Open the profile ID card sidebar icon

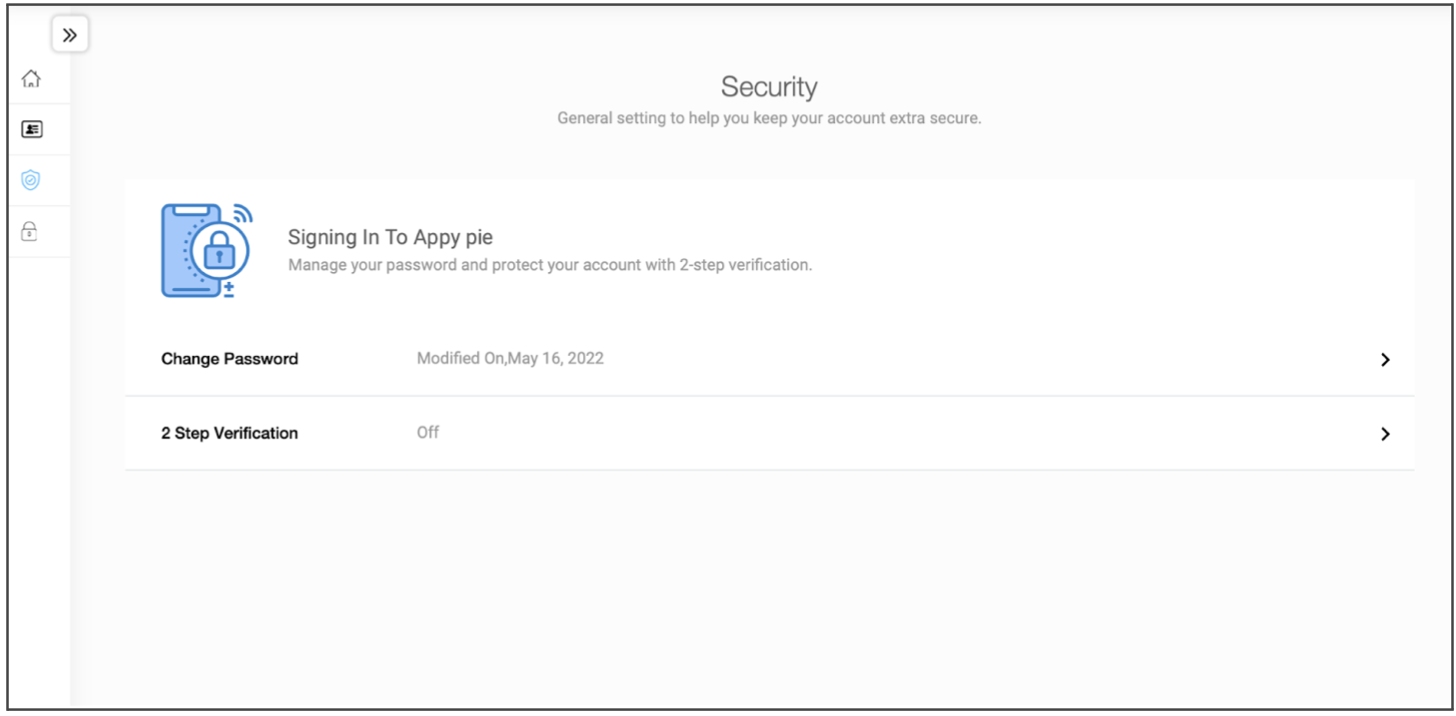(x=31, y=129)
